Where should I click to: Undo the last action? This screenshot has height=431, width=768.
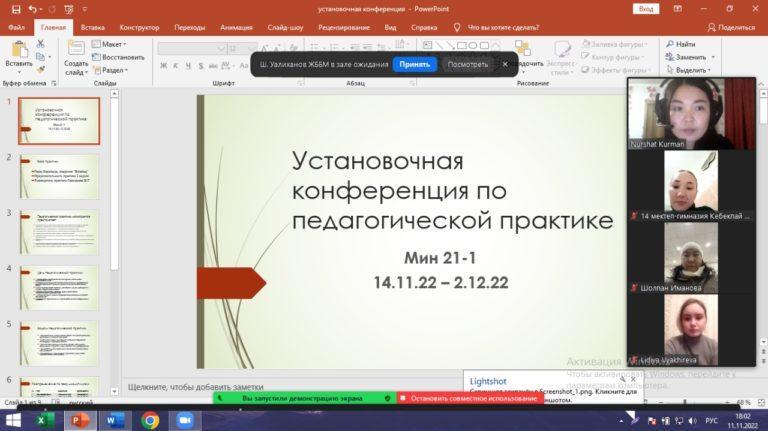coord(32,9)
